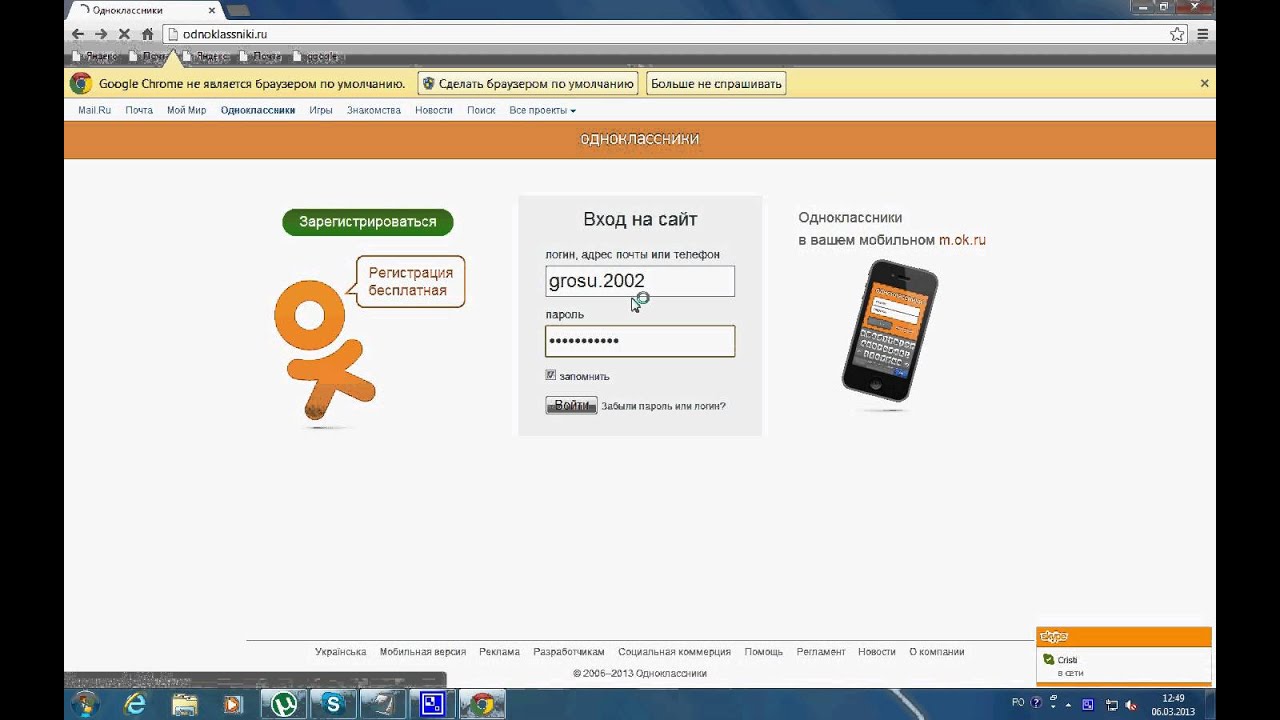Open the Cristi online Skype notification
The image size is (1280, 720).
(1123, 666)
